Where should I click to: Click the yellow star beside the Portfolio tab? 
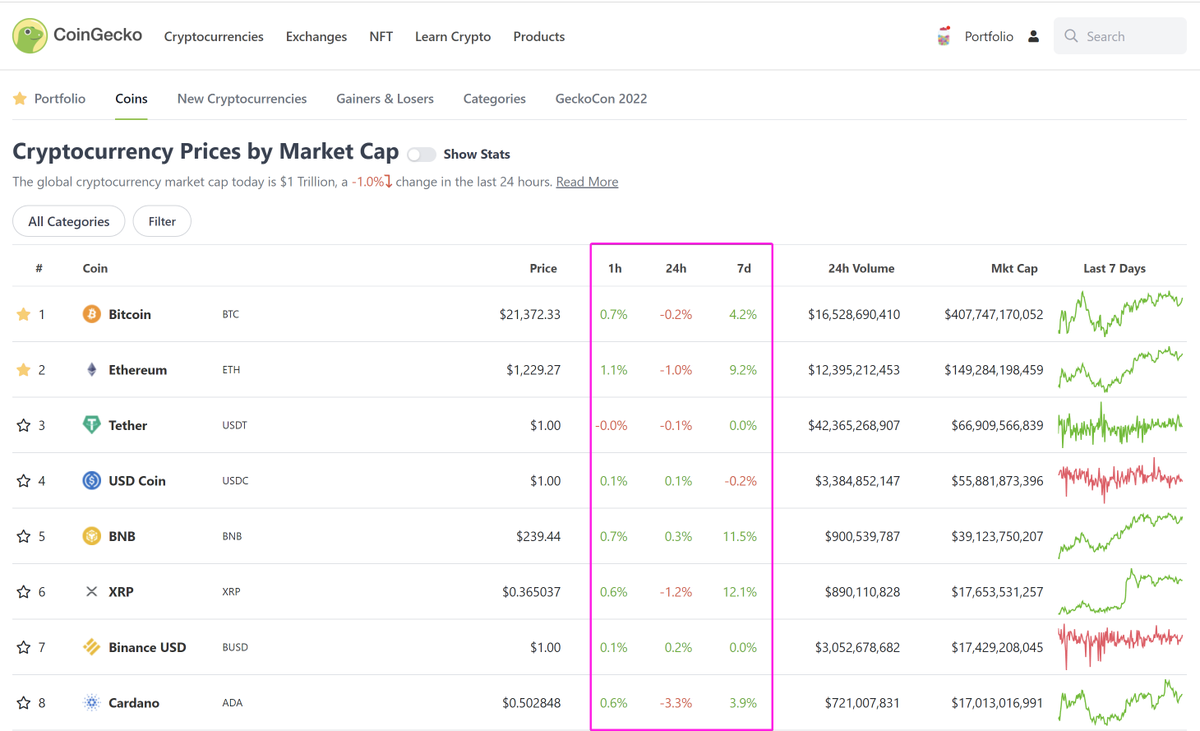(20, 99)
